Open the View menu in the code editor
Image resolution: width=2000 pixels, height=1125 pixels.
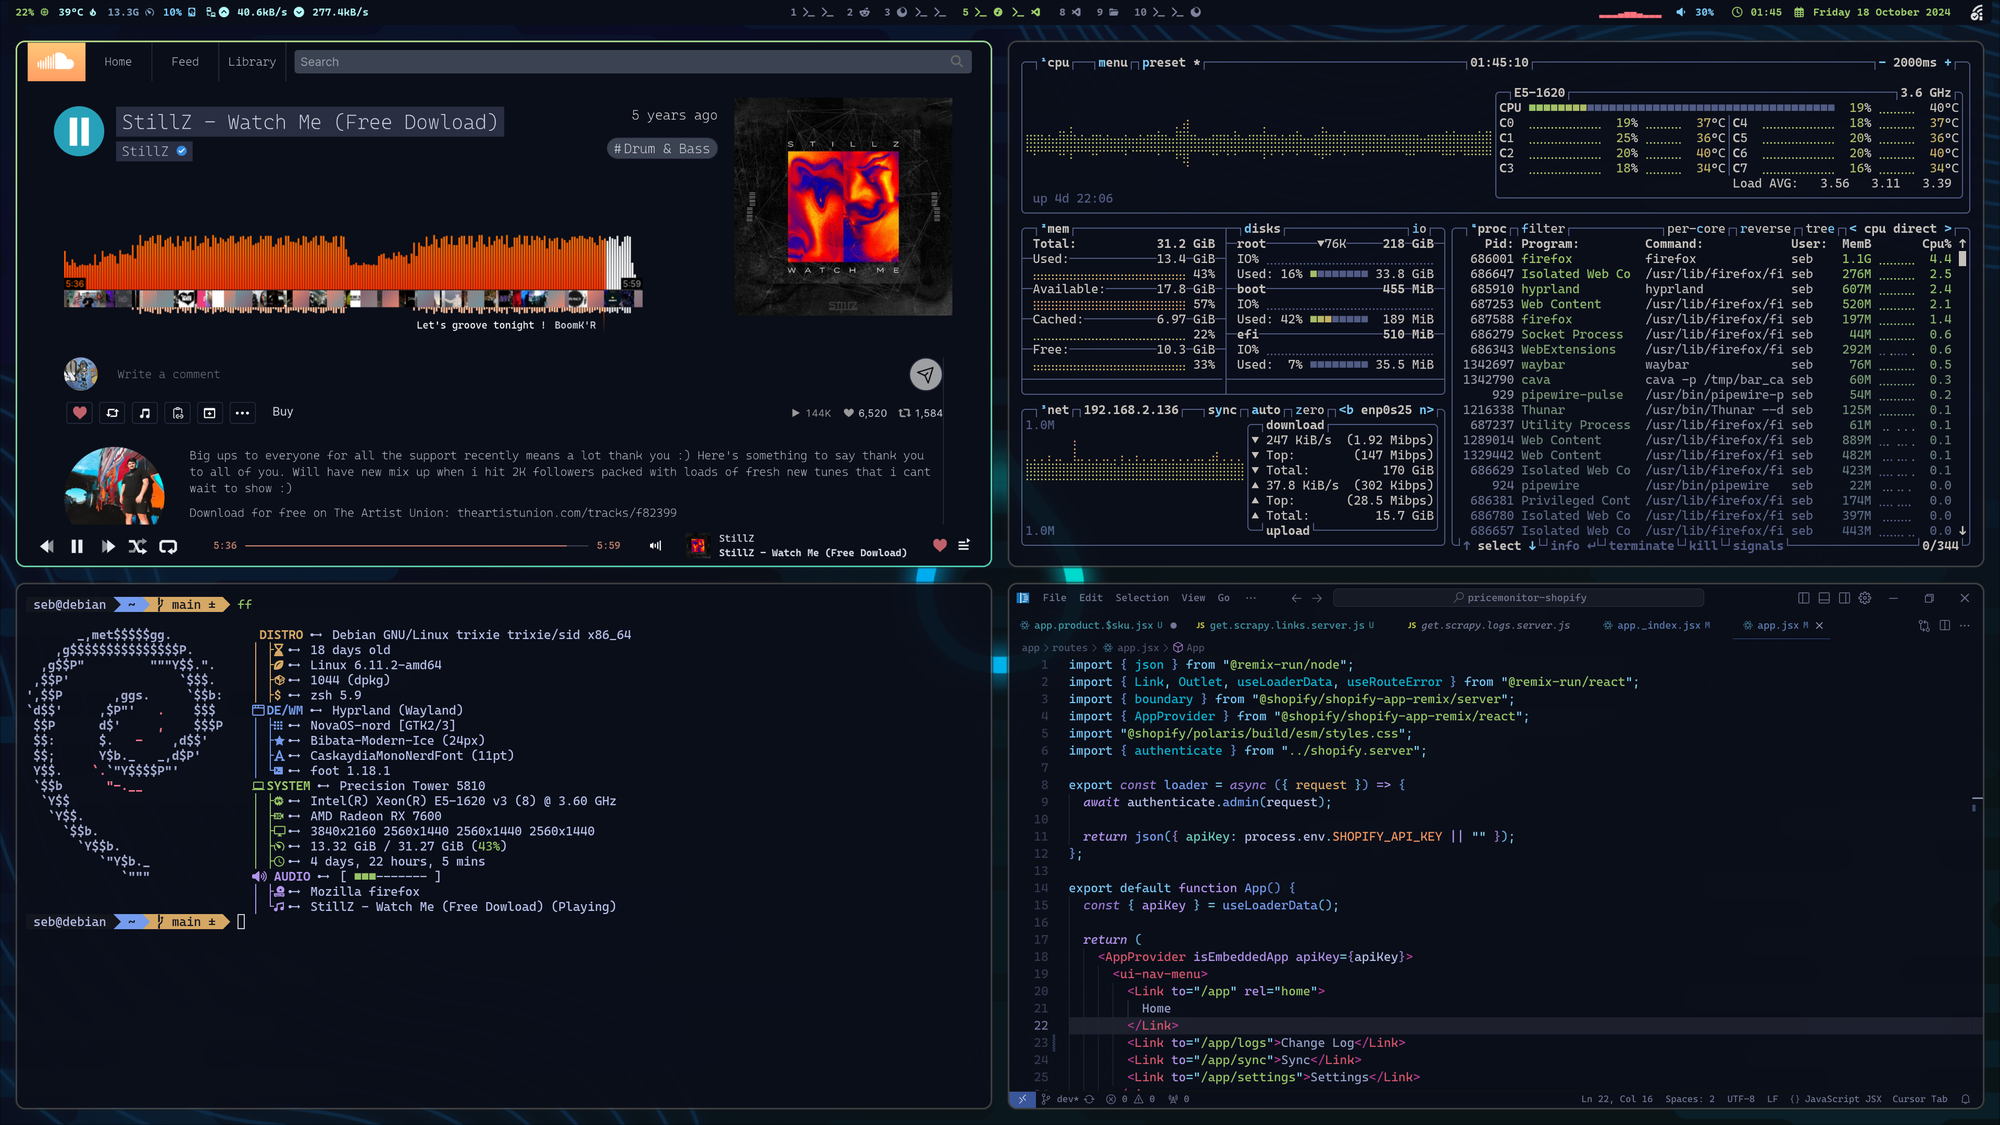1193,598
